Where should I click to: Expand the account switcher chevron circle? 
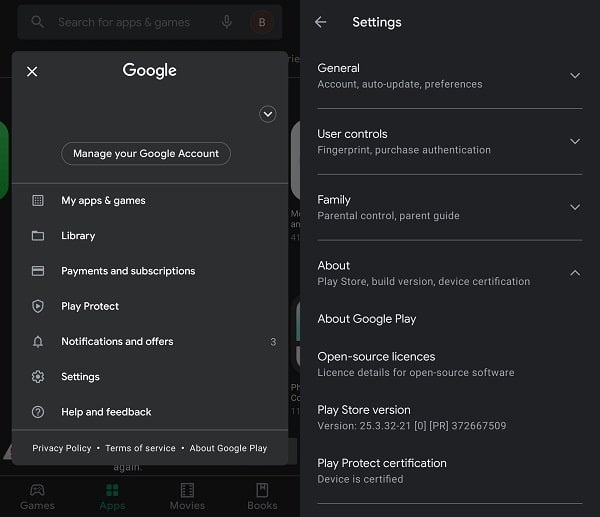(x=268, y=114)
